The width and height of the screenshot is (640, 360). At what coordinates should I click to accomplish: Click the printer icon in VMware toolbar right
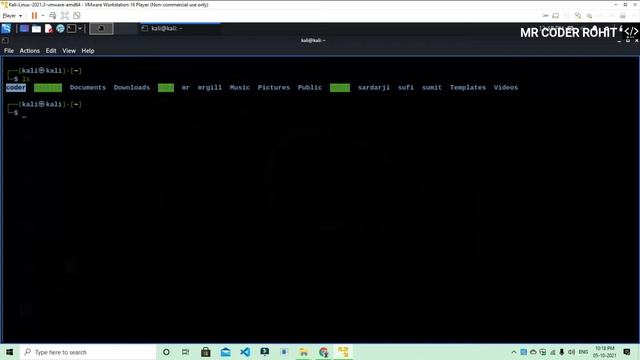click(x=622, y=16)
